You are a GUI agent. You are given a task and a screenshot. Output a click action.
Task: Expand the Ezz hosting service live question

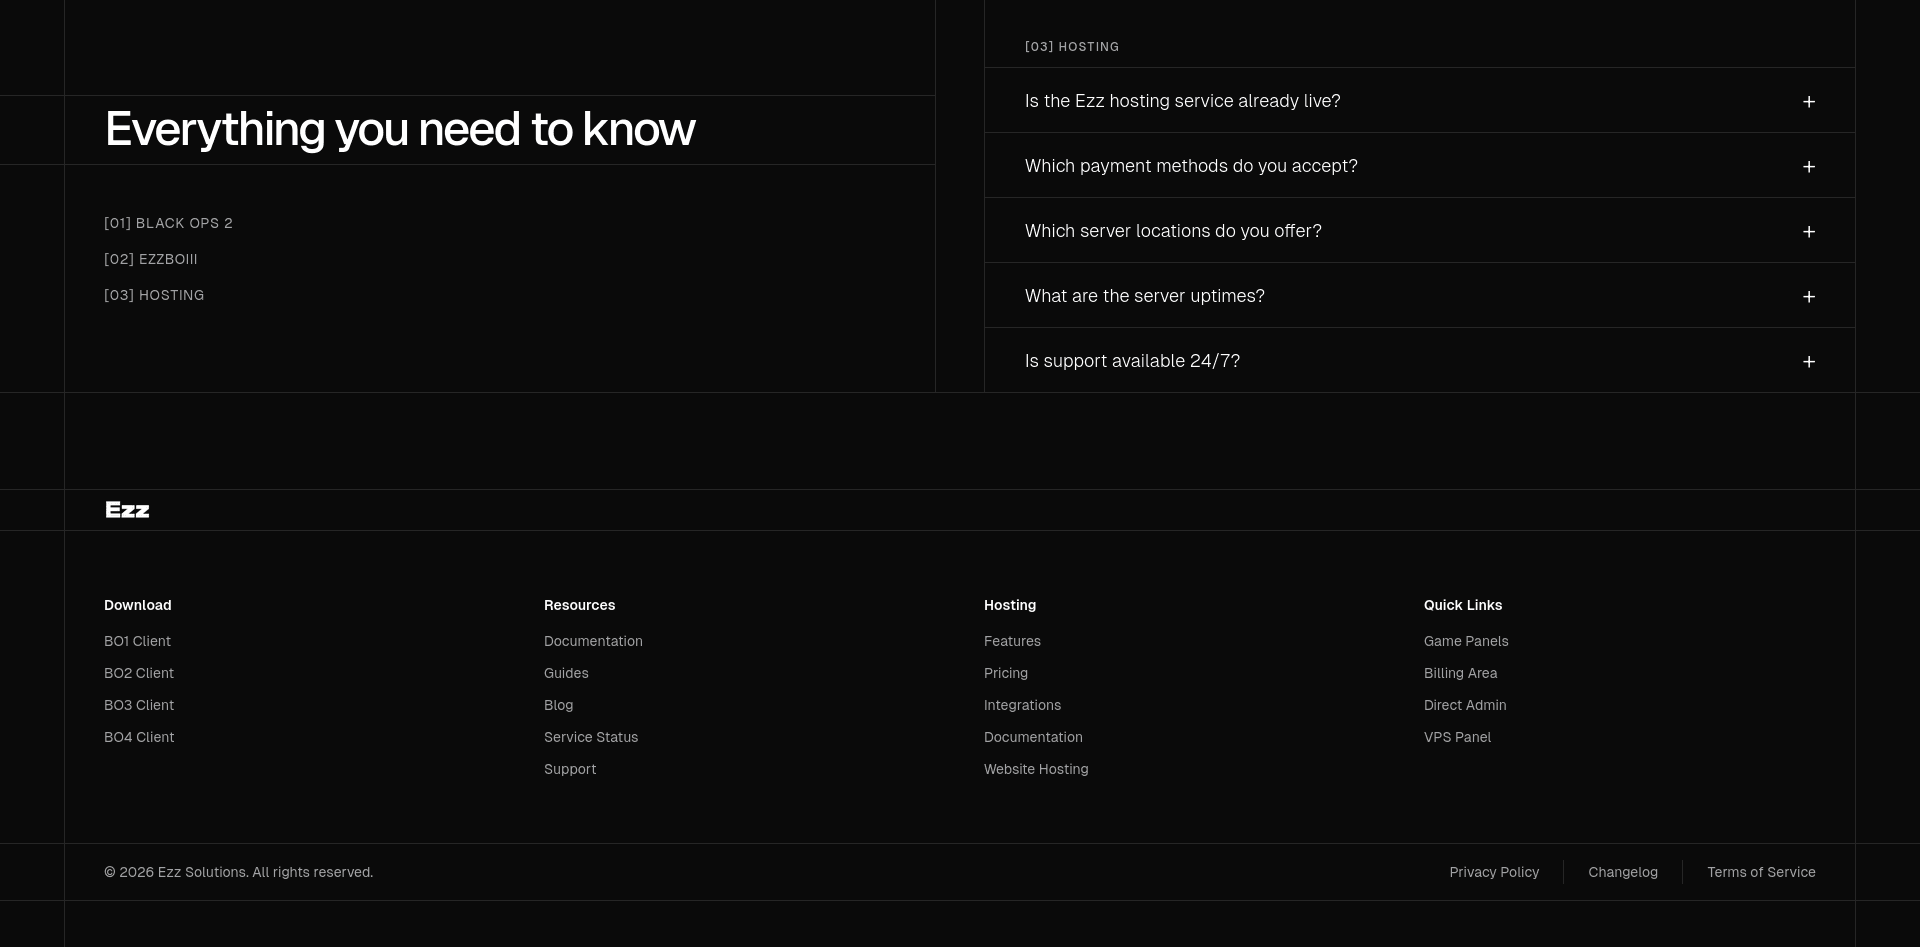click(x=1182, y=101)
